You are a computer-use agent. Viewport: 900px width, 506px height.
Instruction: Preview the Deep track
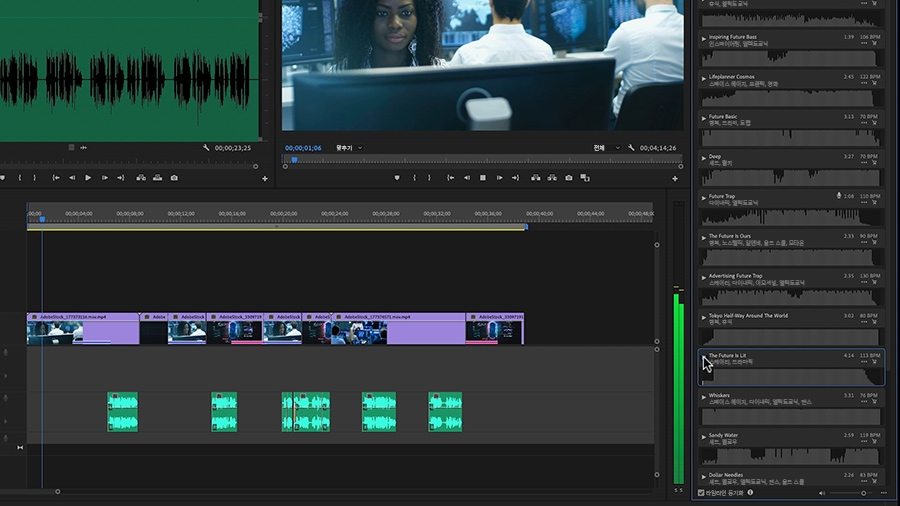pos(704,158)
